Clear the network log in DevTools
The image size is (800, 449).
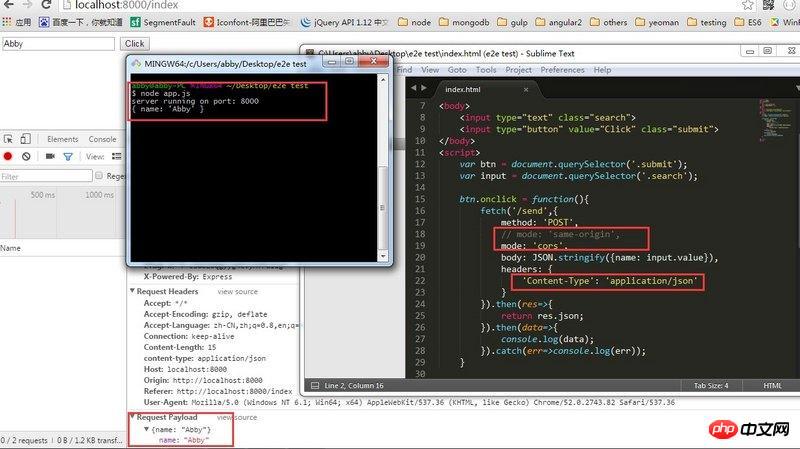(x=26, y=157)
